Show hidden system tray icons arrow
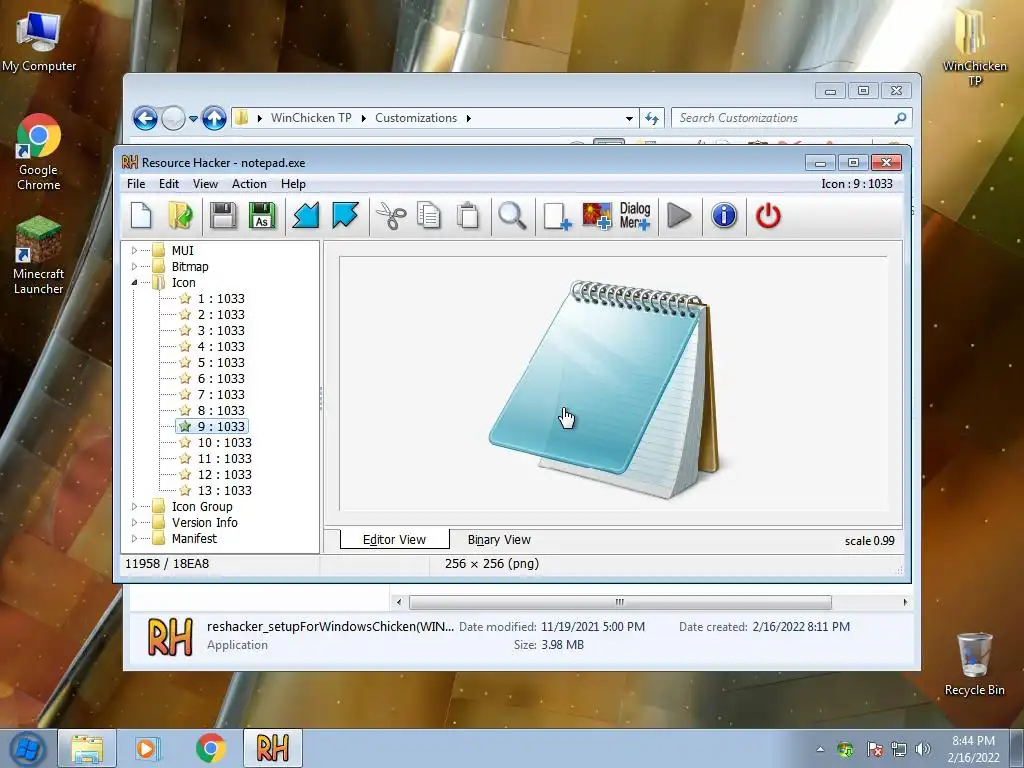This screenshot has height=768, width=1024. coord(820,749)
